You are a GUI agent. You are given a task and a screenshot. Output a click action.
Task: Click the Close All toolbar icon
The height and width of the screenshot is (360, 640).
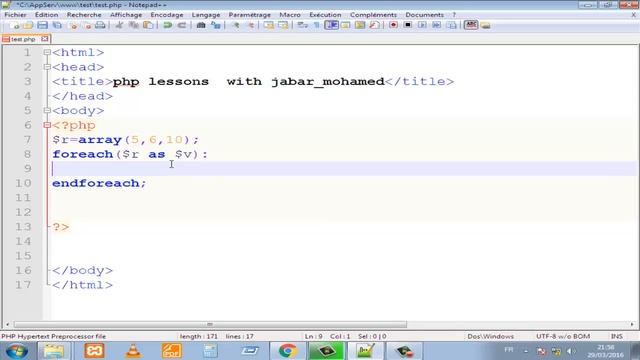tap(87, 25)
